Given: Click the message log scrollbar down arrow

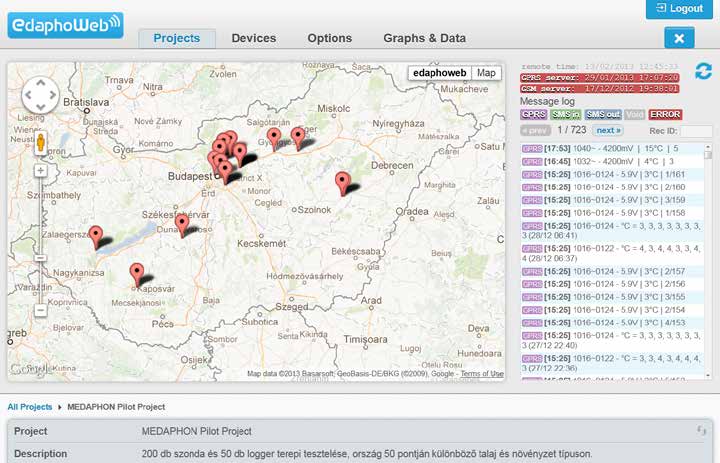Looking at the screenshot, I should (708, 376).
